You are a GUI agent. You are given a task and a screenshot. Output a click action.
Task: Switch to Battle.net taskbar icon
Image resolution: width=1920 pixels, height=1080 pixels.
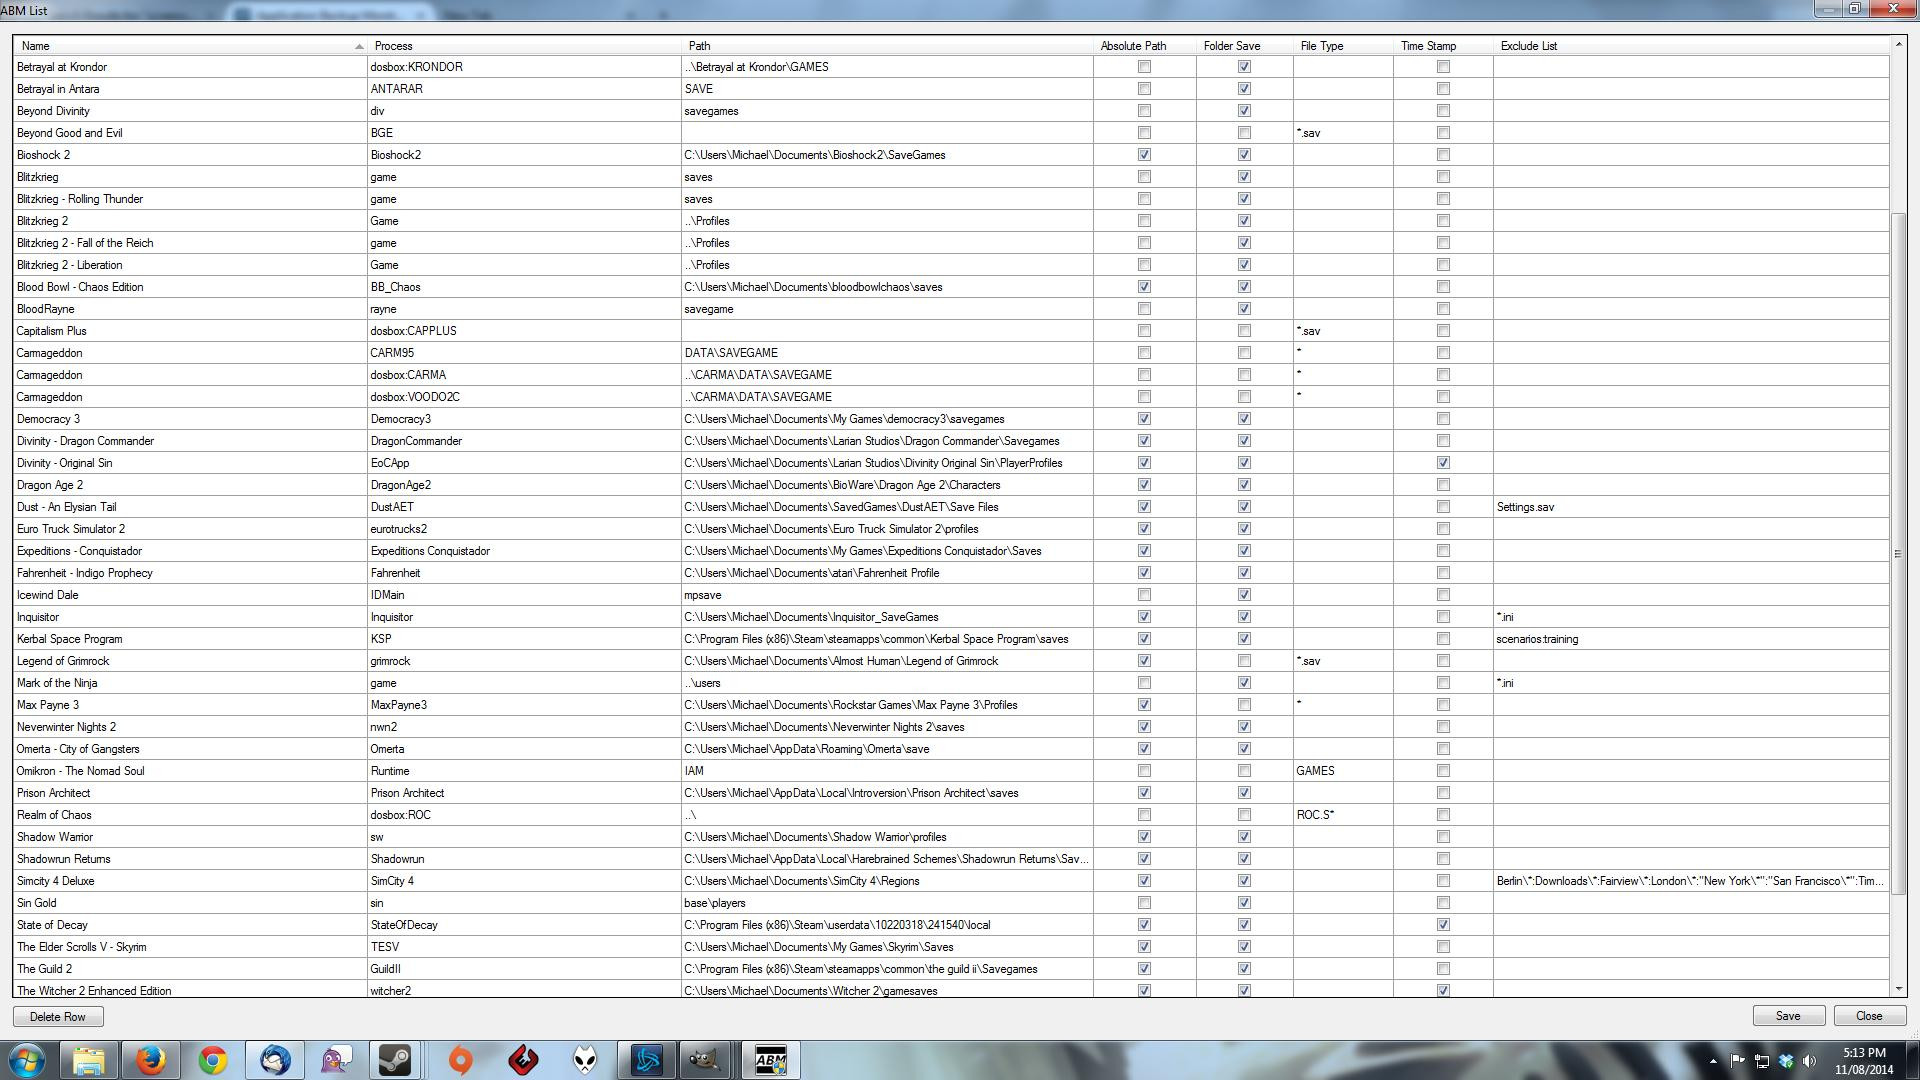pos(647,1060)
